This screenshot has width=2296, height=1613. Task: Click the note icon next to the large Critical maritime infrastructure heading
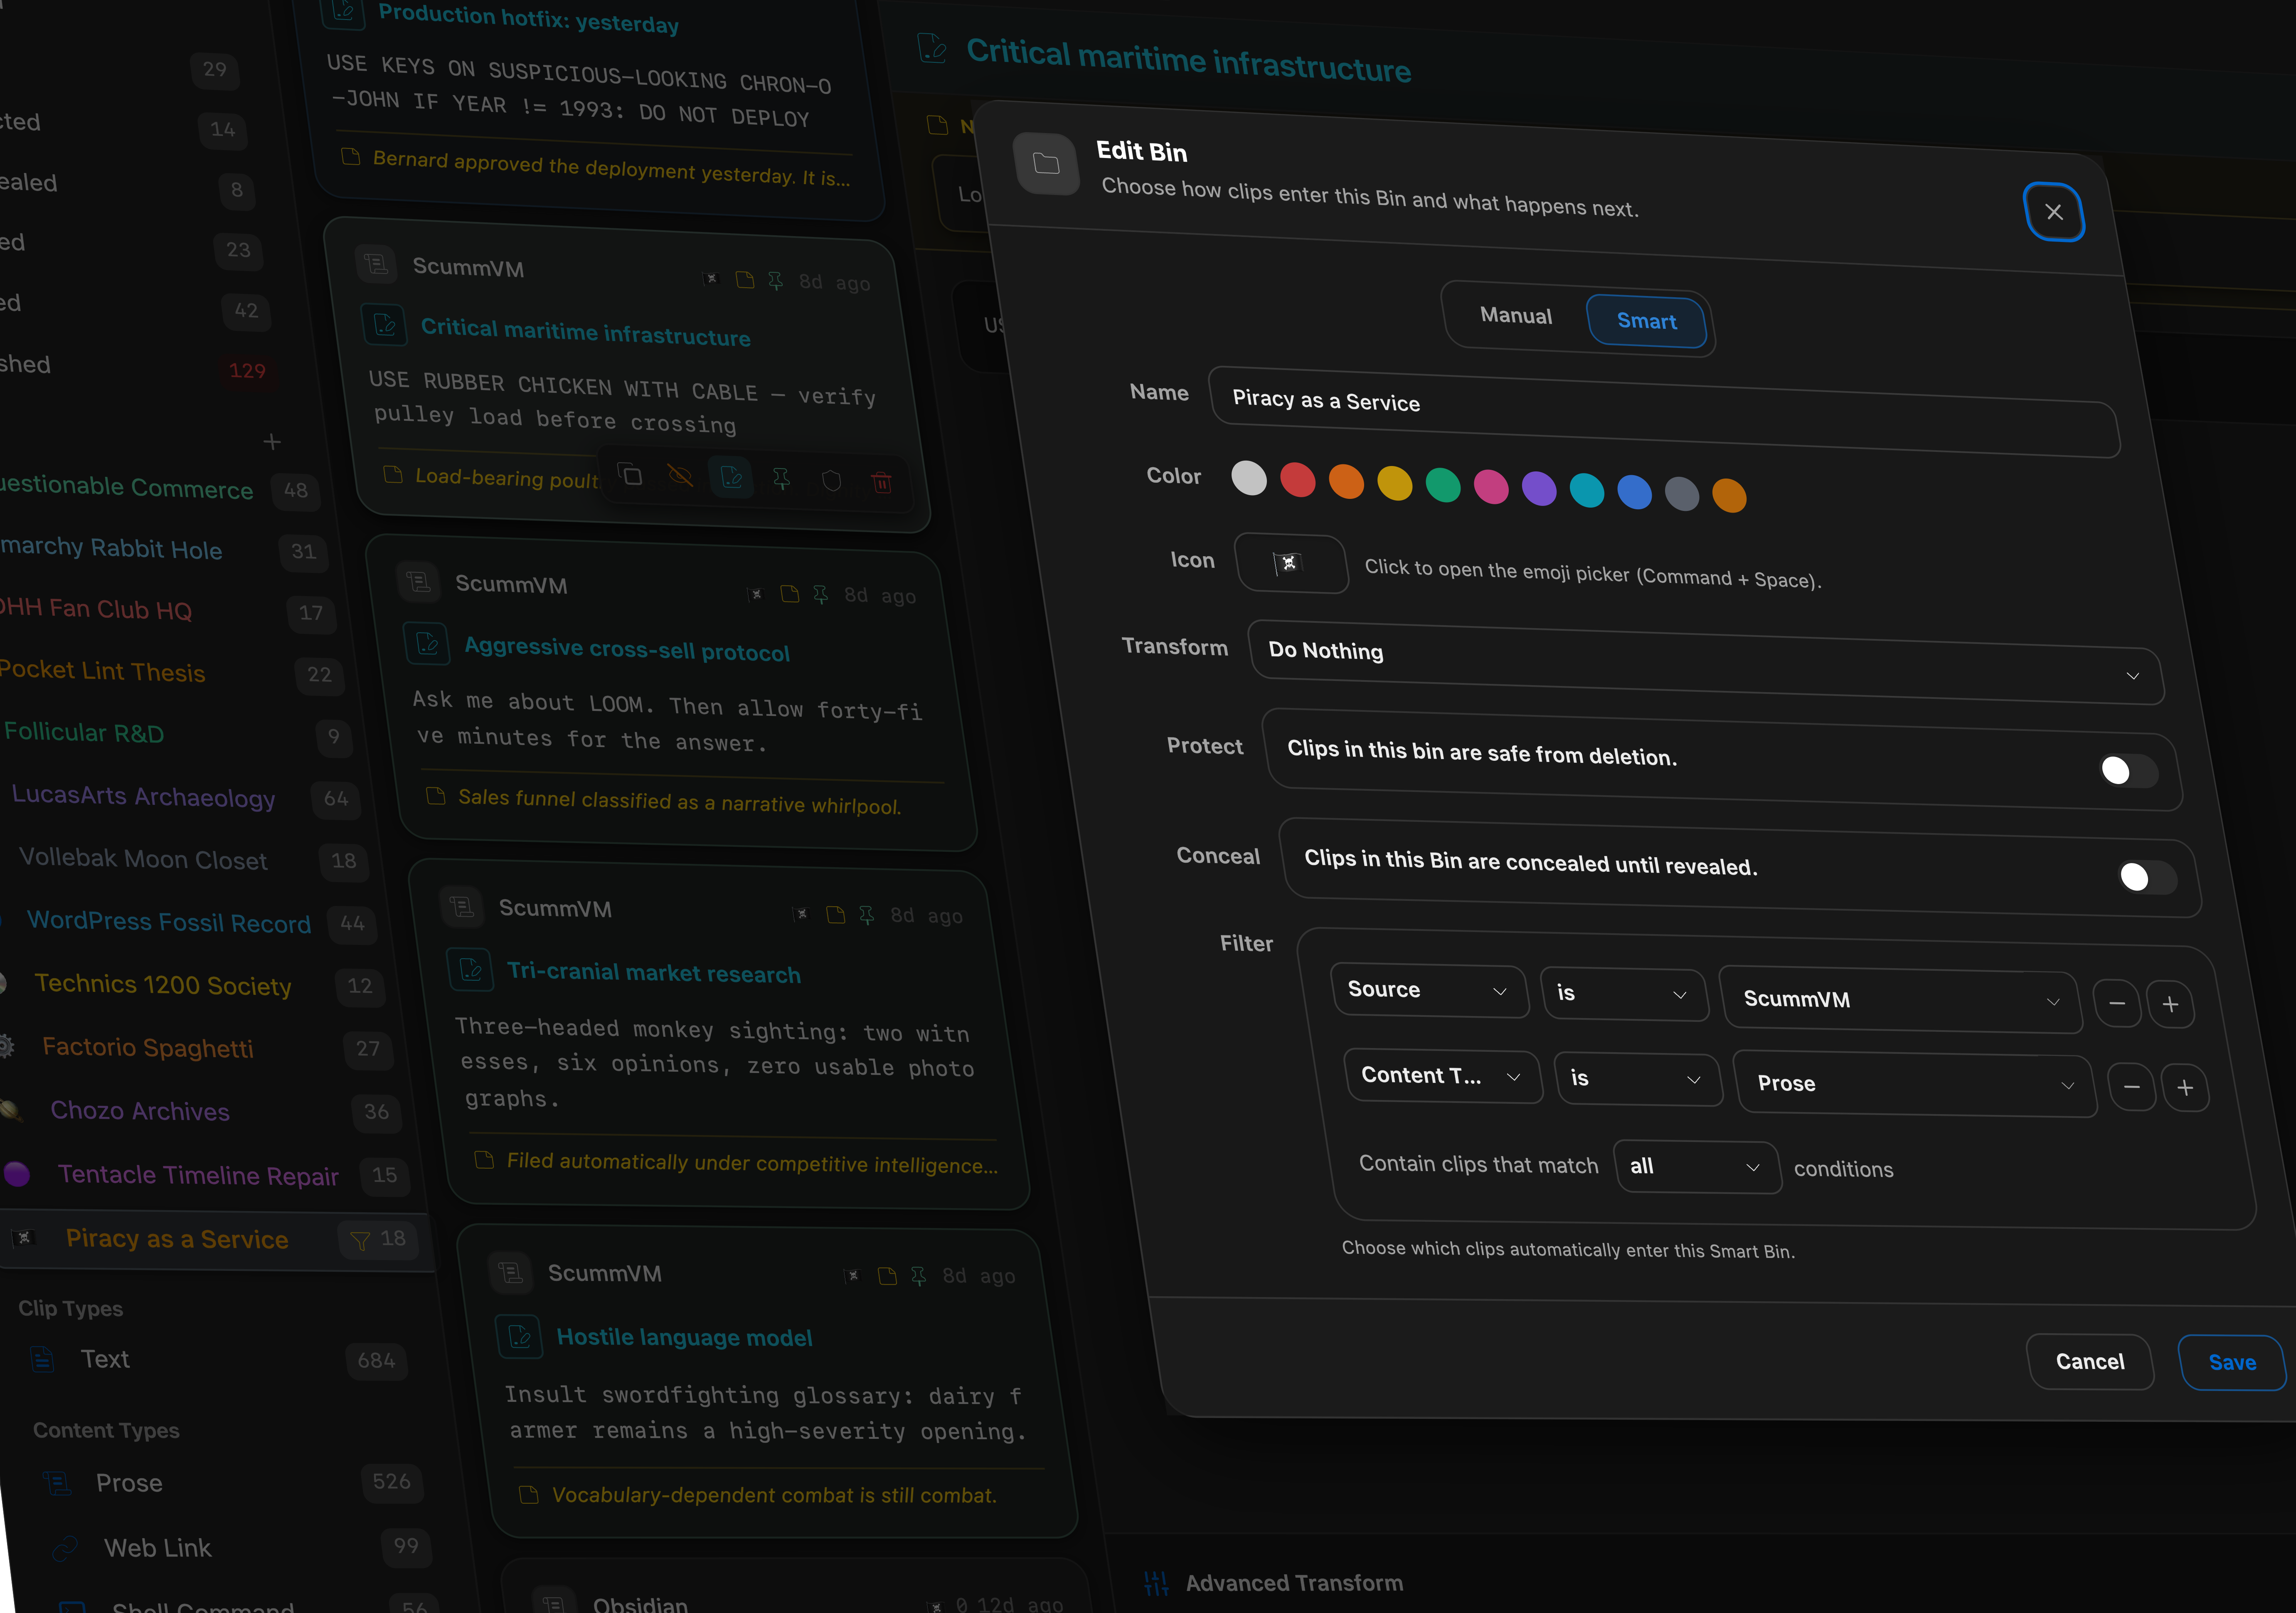pos(932,47)
